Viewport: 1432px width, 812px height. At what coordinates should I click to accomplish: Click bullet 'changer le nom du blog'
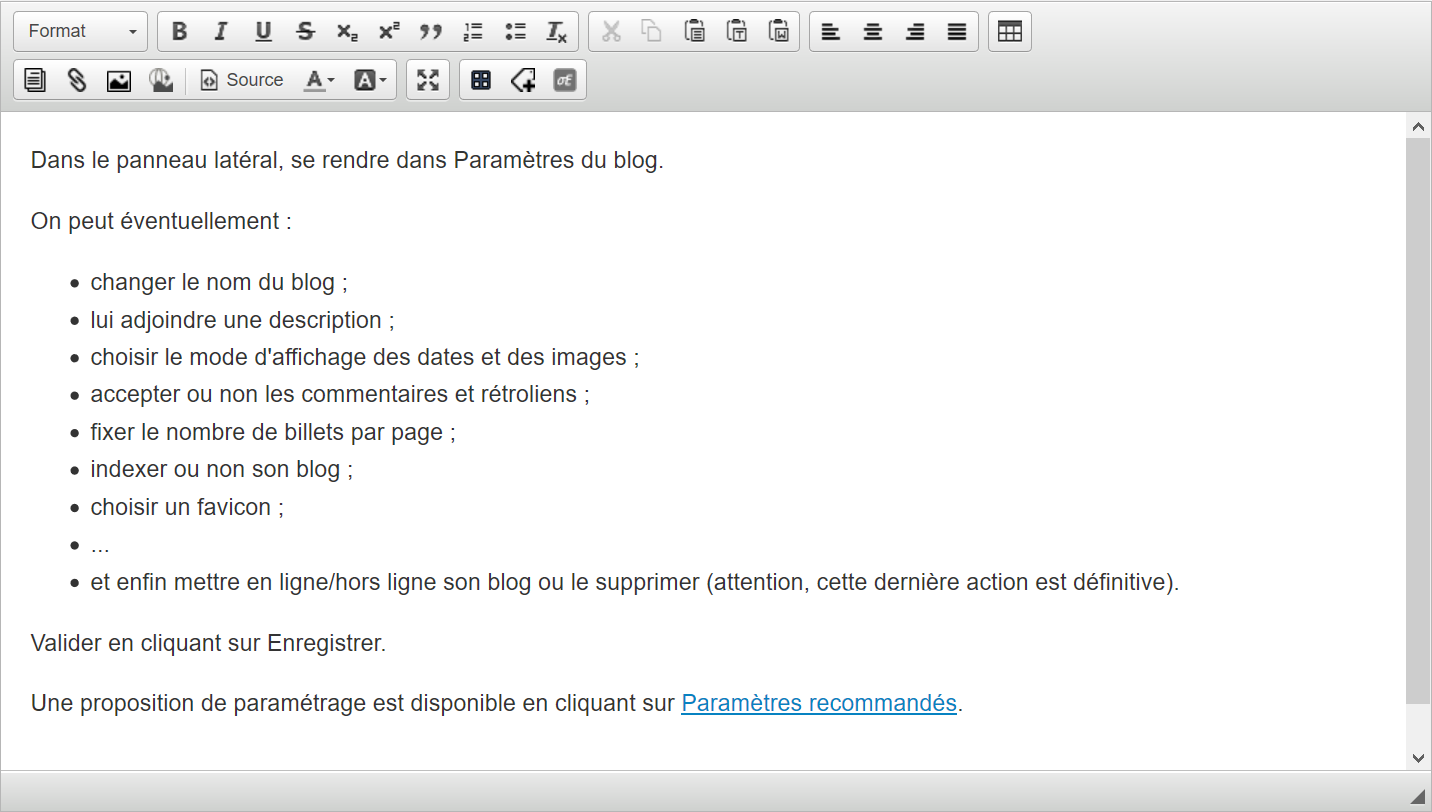pos(219,282)
